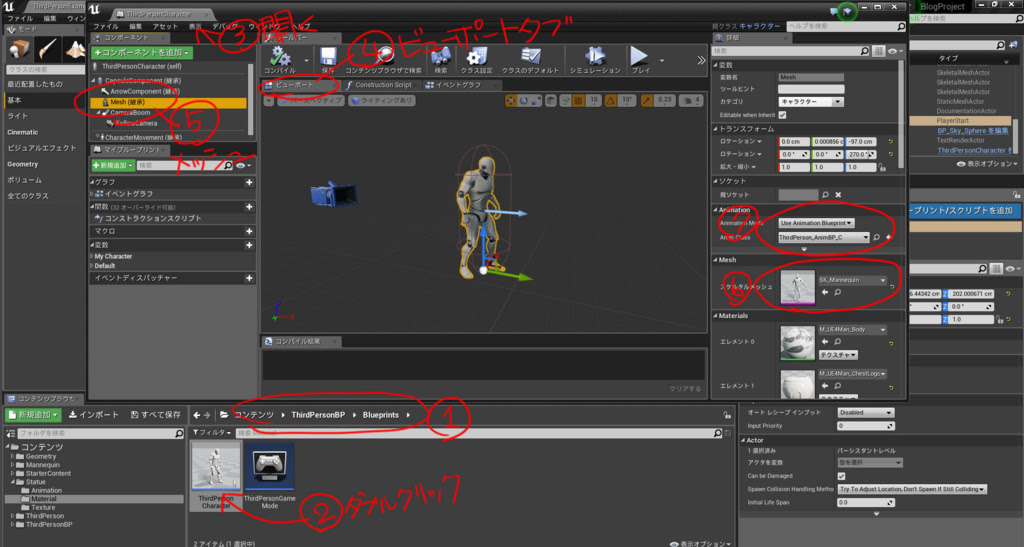Viewport: 1024px width, 547px height.
Task: Click the Save (保存) floppy disk icon
Action: click(x=328, y=56)
